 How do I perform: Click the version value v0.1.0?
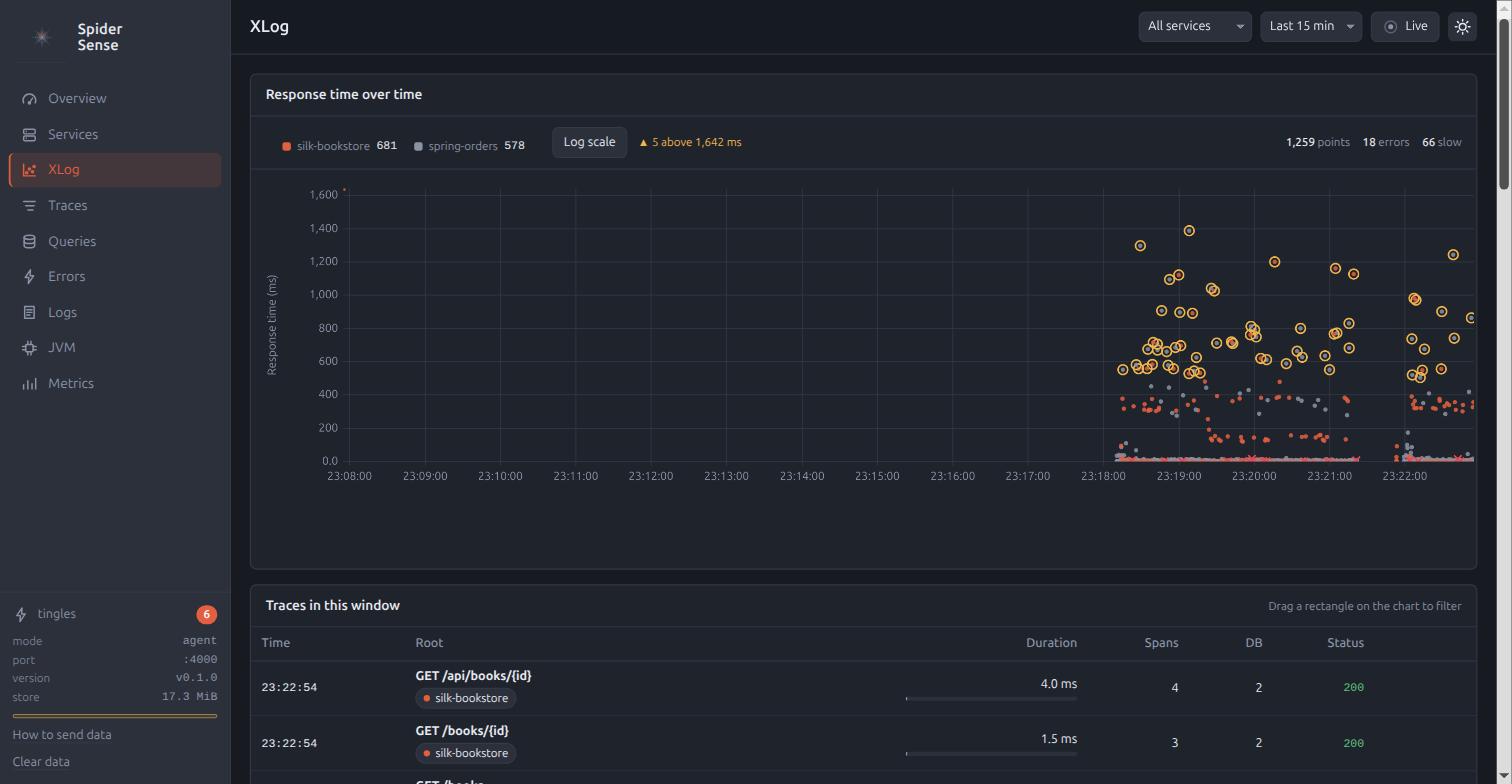196,678
